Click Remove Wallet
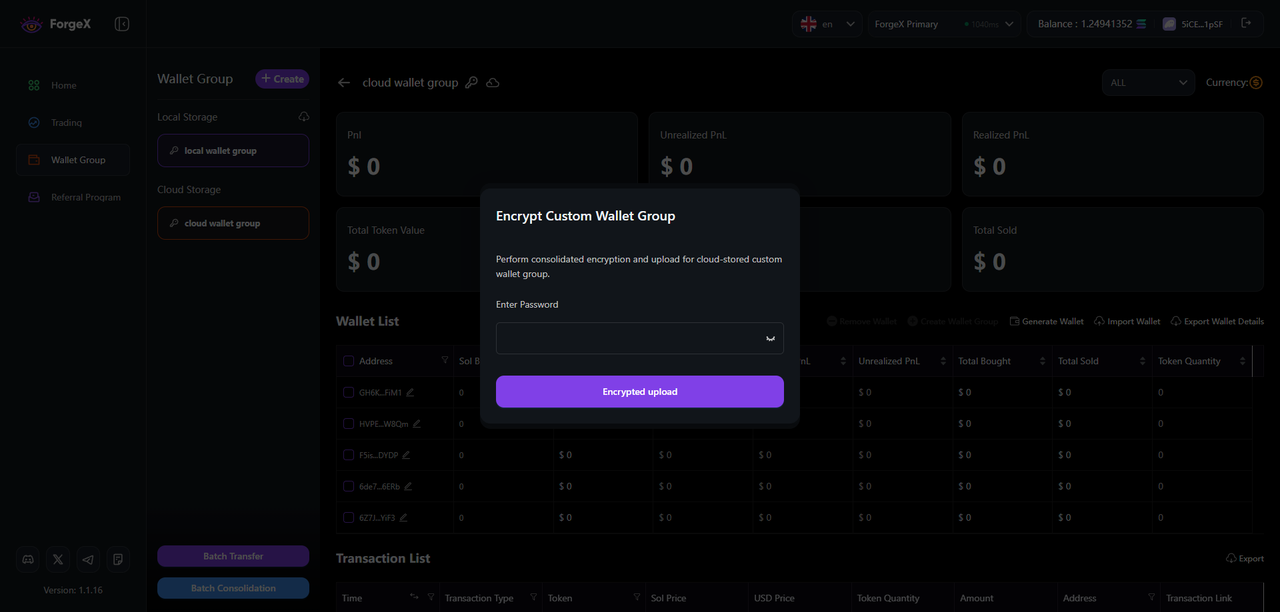 862,322
